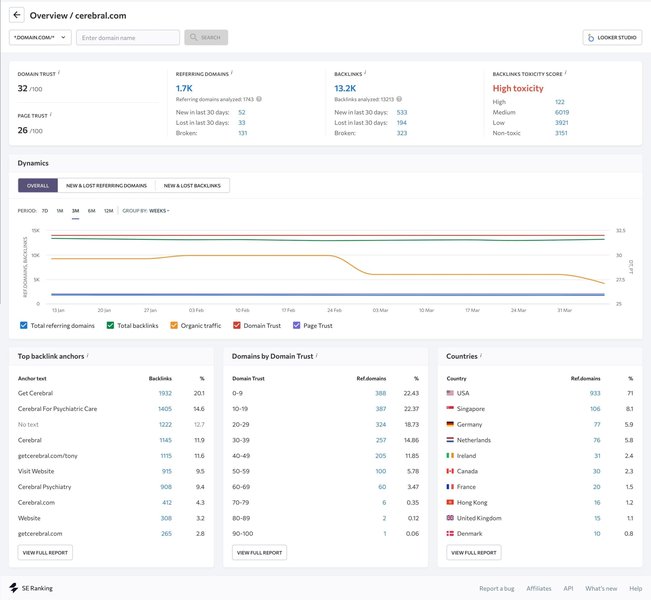Image resolution: width=651 pixels, height=600 pixels.
Task: Select the 3M period
Action: pyautogui.click(x=75, y=211)
